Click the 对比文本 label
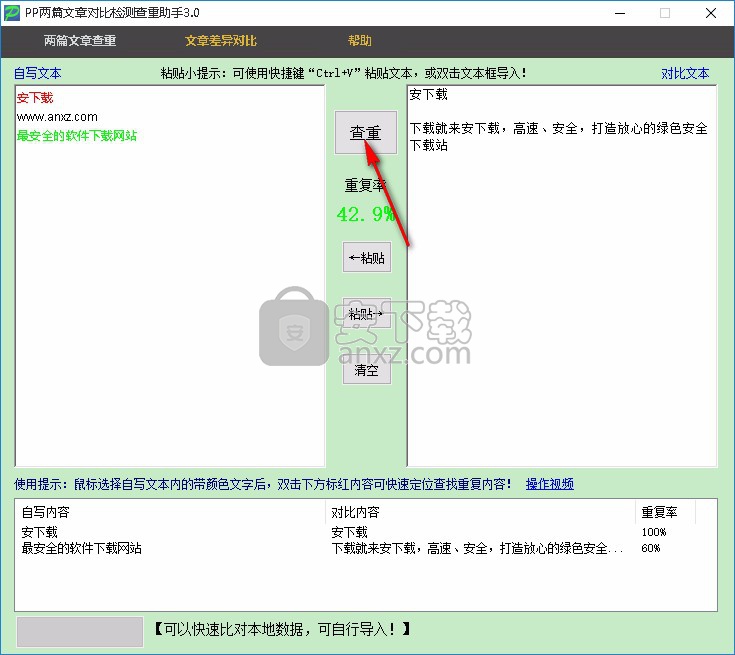The image size is (735, 655). [685, 73]
